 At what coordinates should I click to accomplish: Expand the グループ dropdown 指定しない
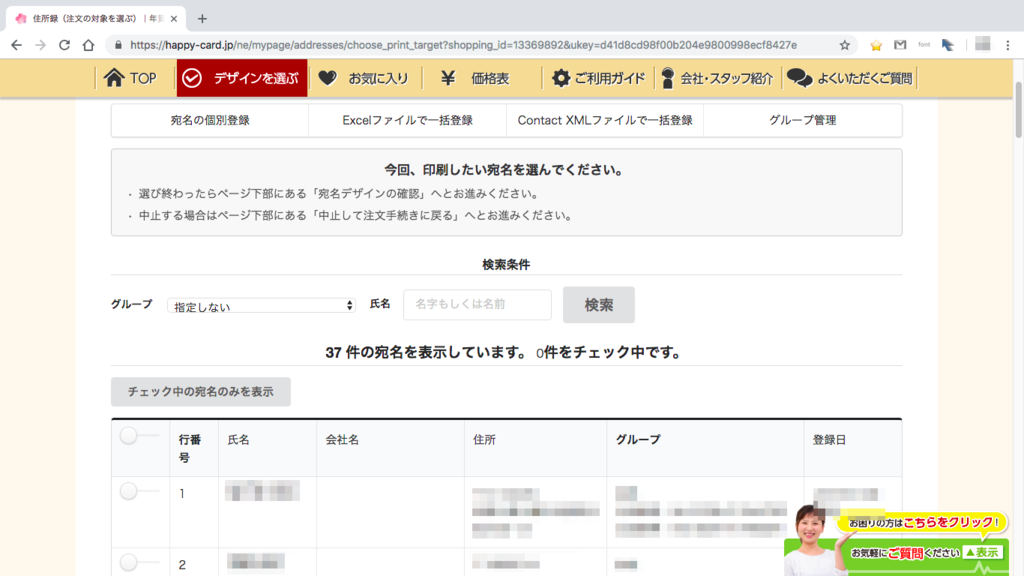(x=261, y=306)
